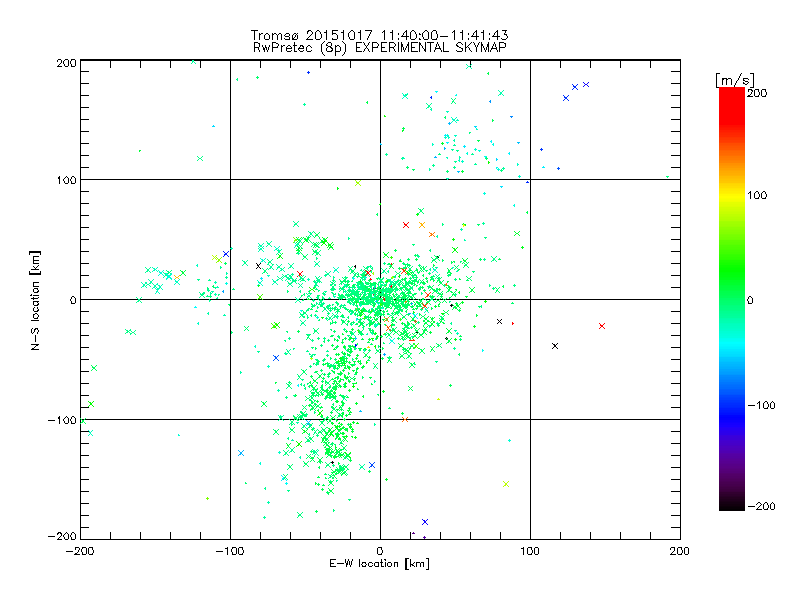
Task: Click the 0 label on the colorbar
Action: 749,300
